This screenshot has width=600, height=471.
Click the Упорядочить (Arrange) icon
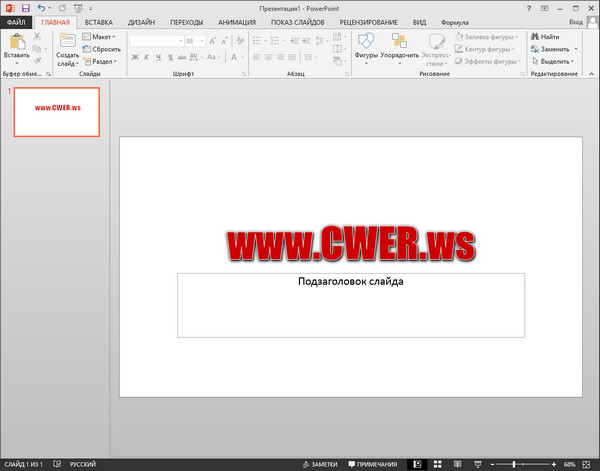coord(399,41)
